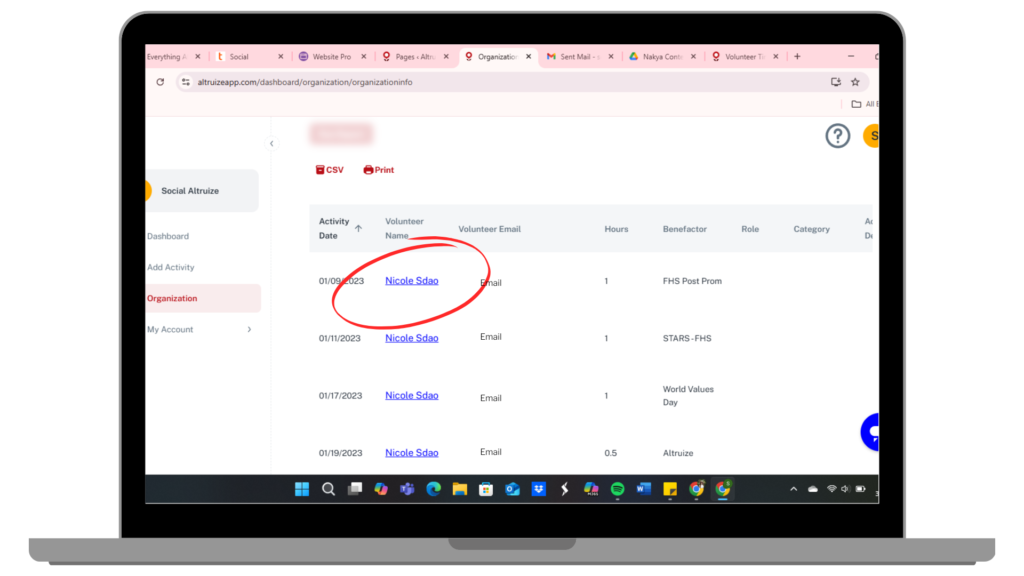Open Microsoft Teams from the taskbar
Image resolution: width=1024 pixels, height=576 pixels.
[407, 489]
